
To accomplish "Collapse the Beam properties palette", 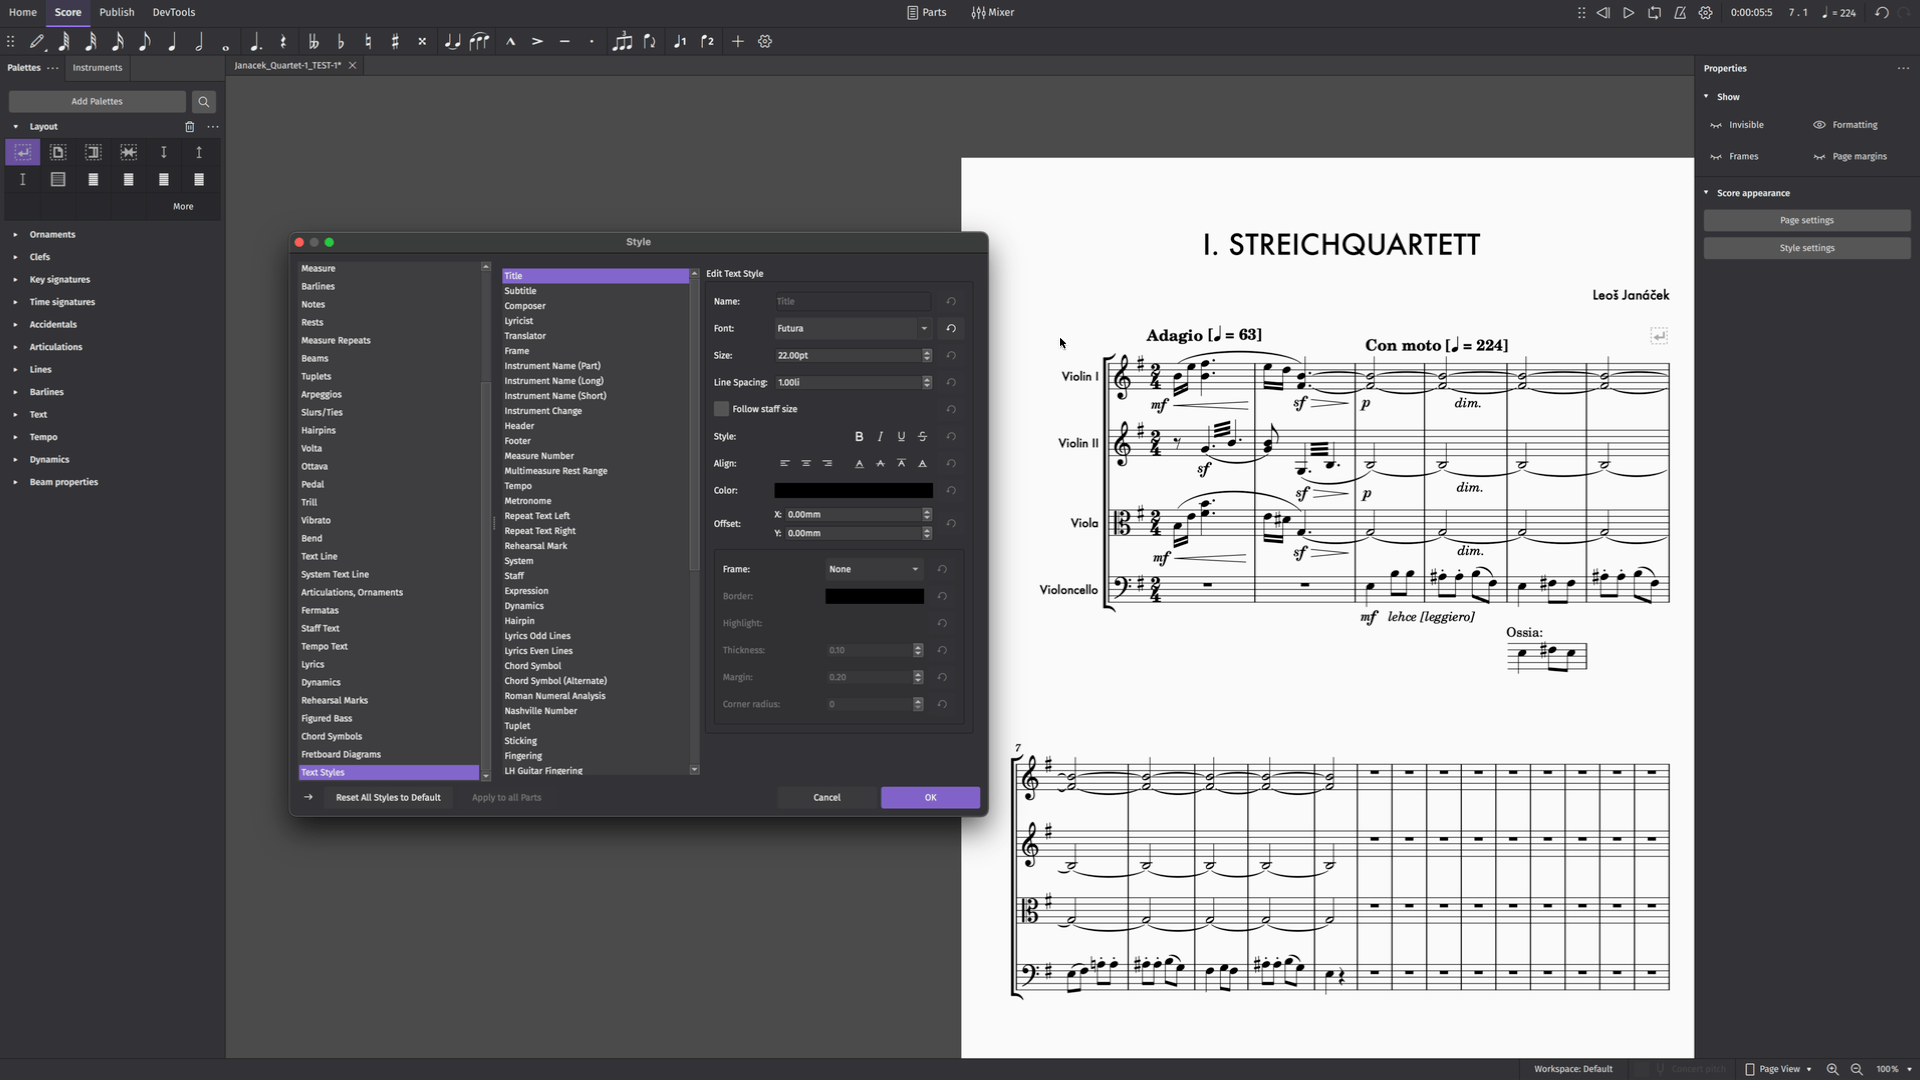I will pos(15,481).
